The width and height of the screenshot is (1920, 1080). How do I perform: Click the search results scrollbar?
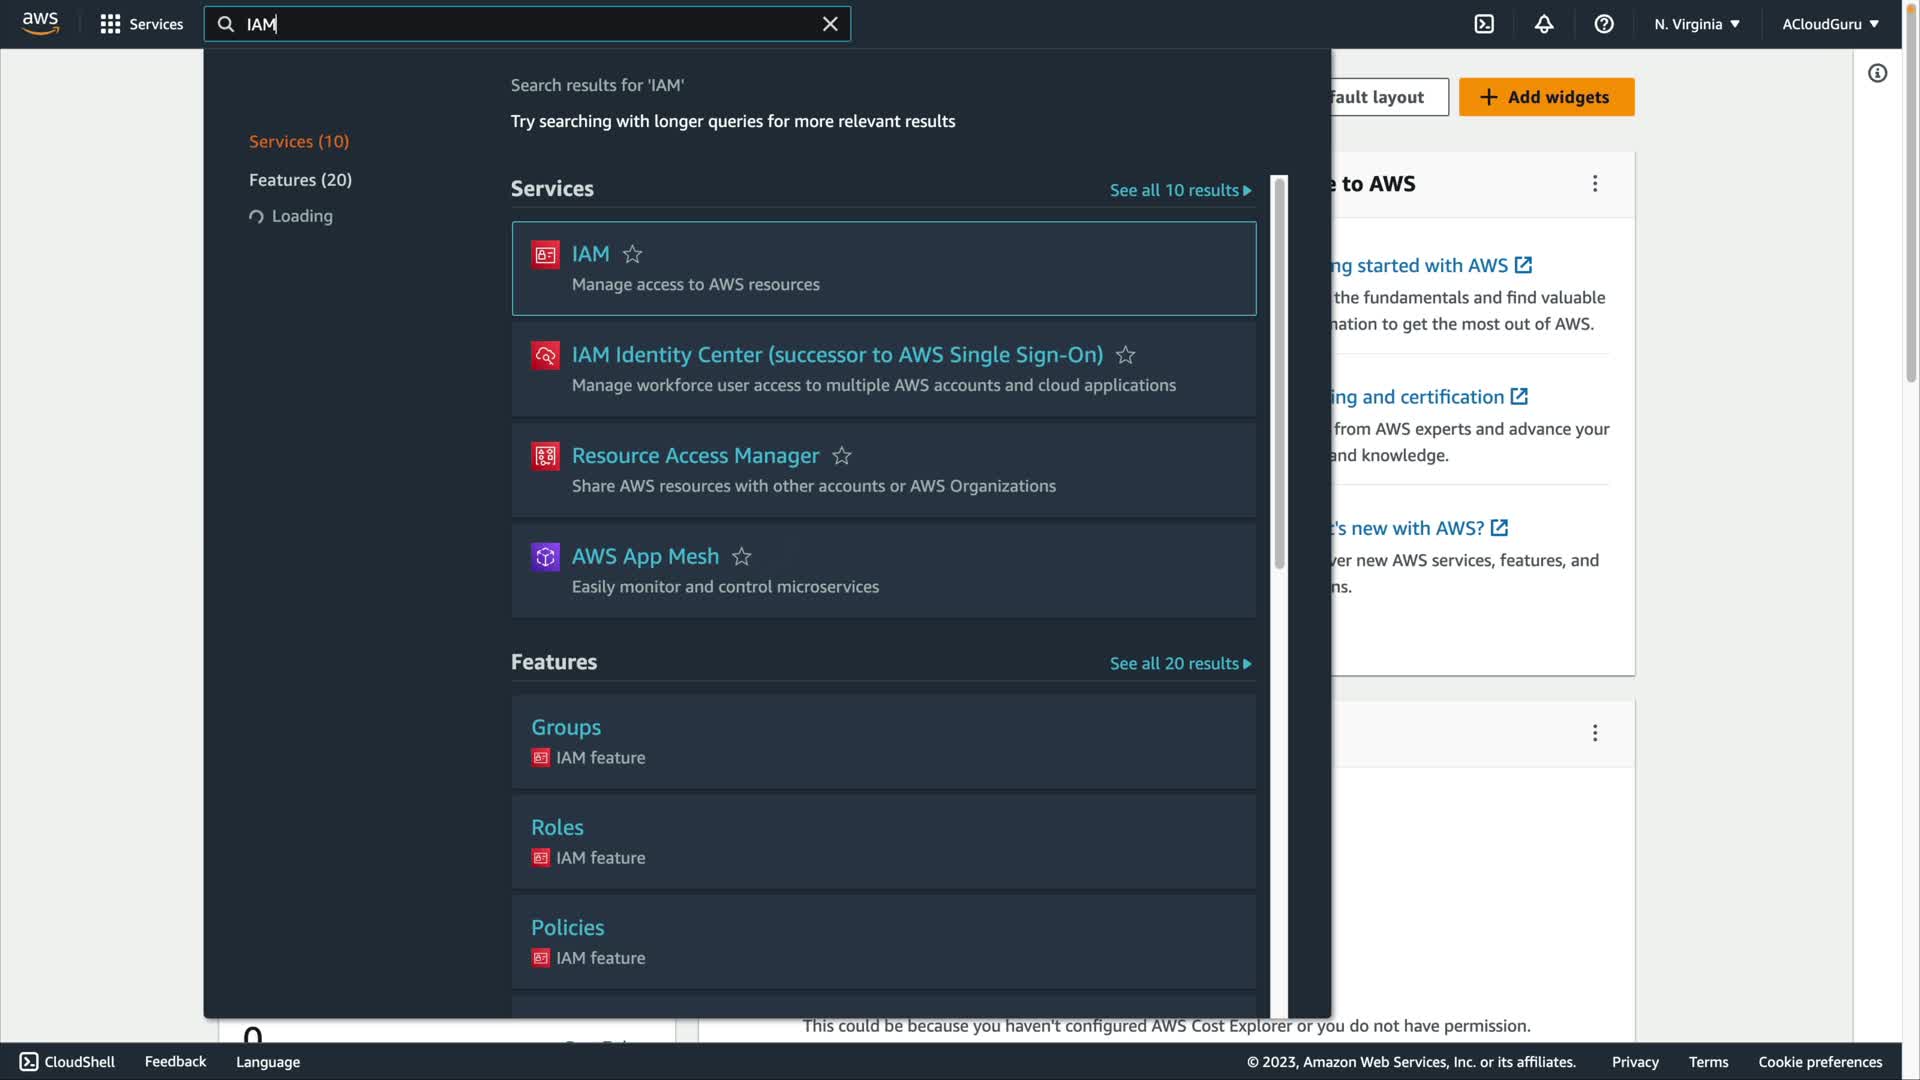pos(1279,374)
